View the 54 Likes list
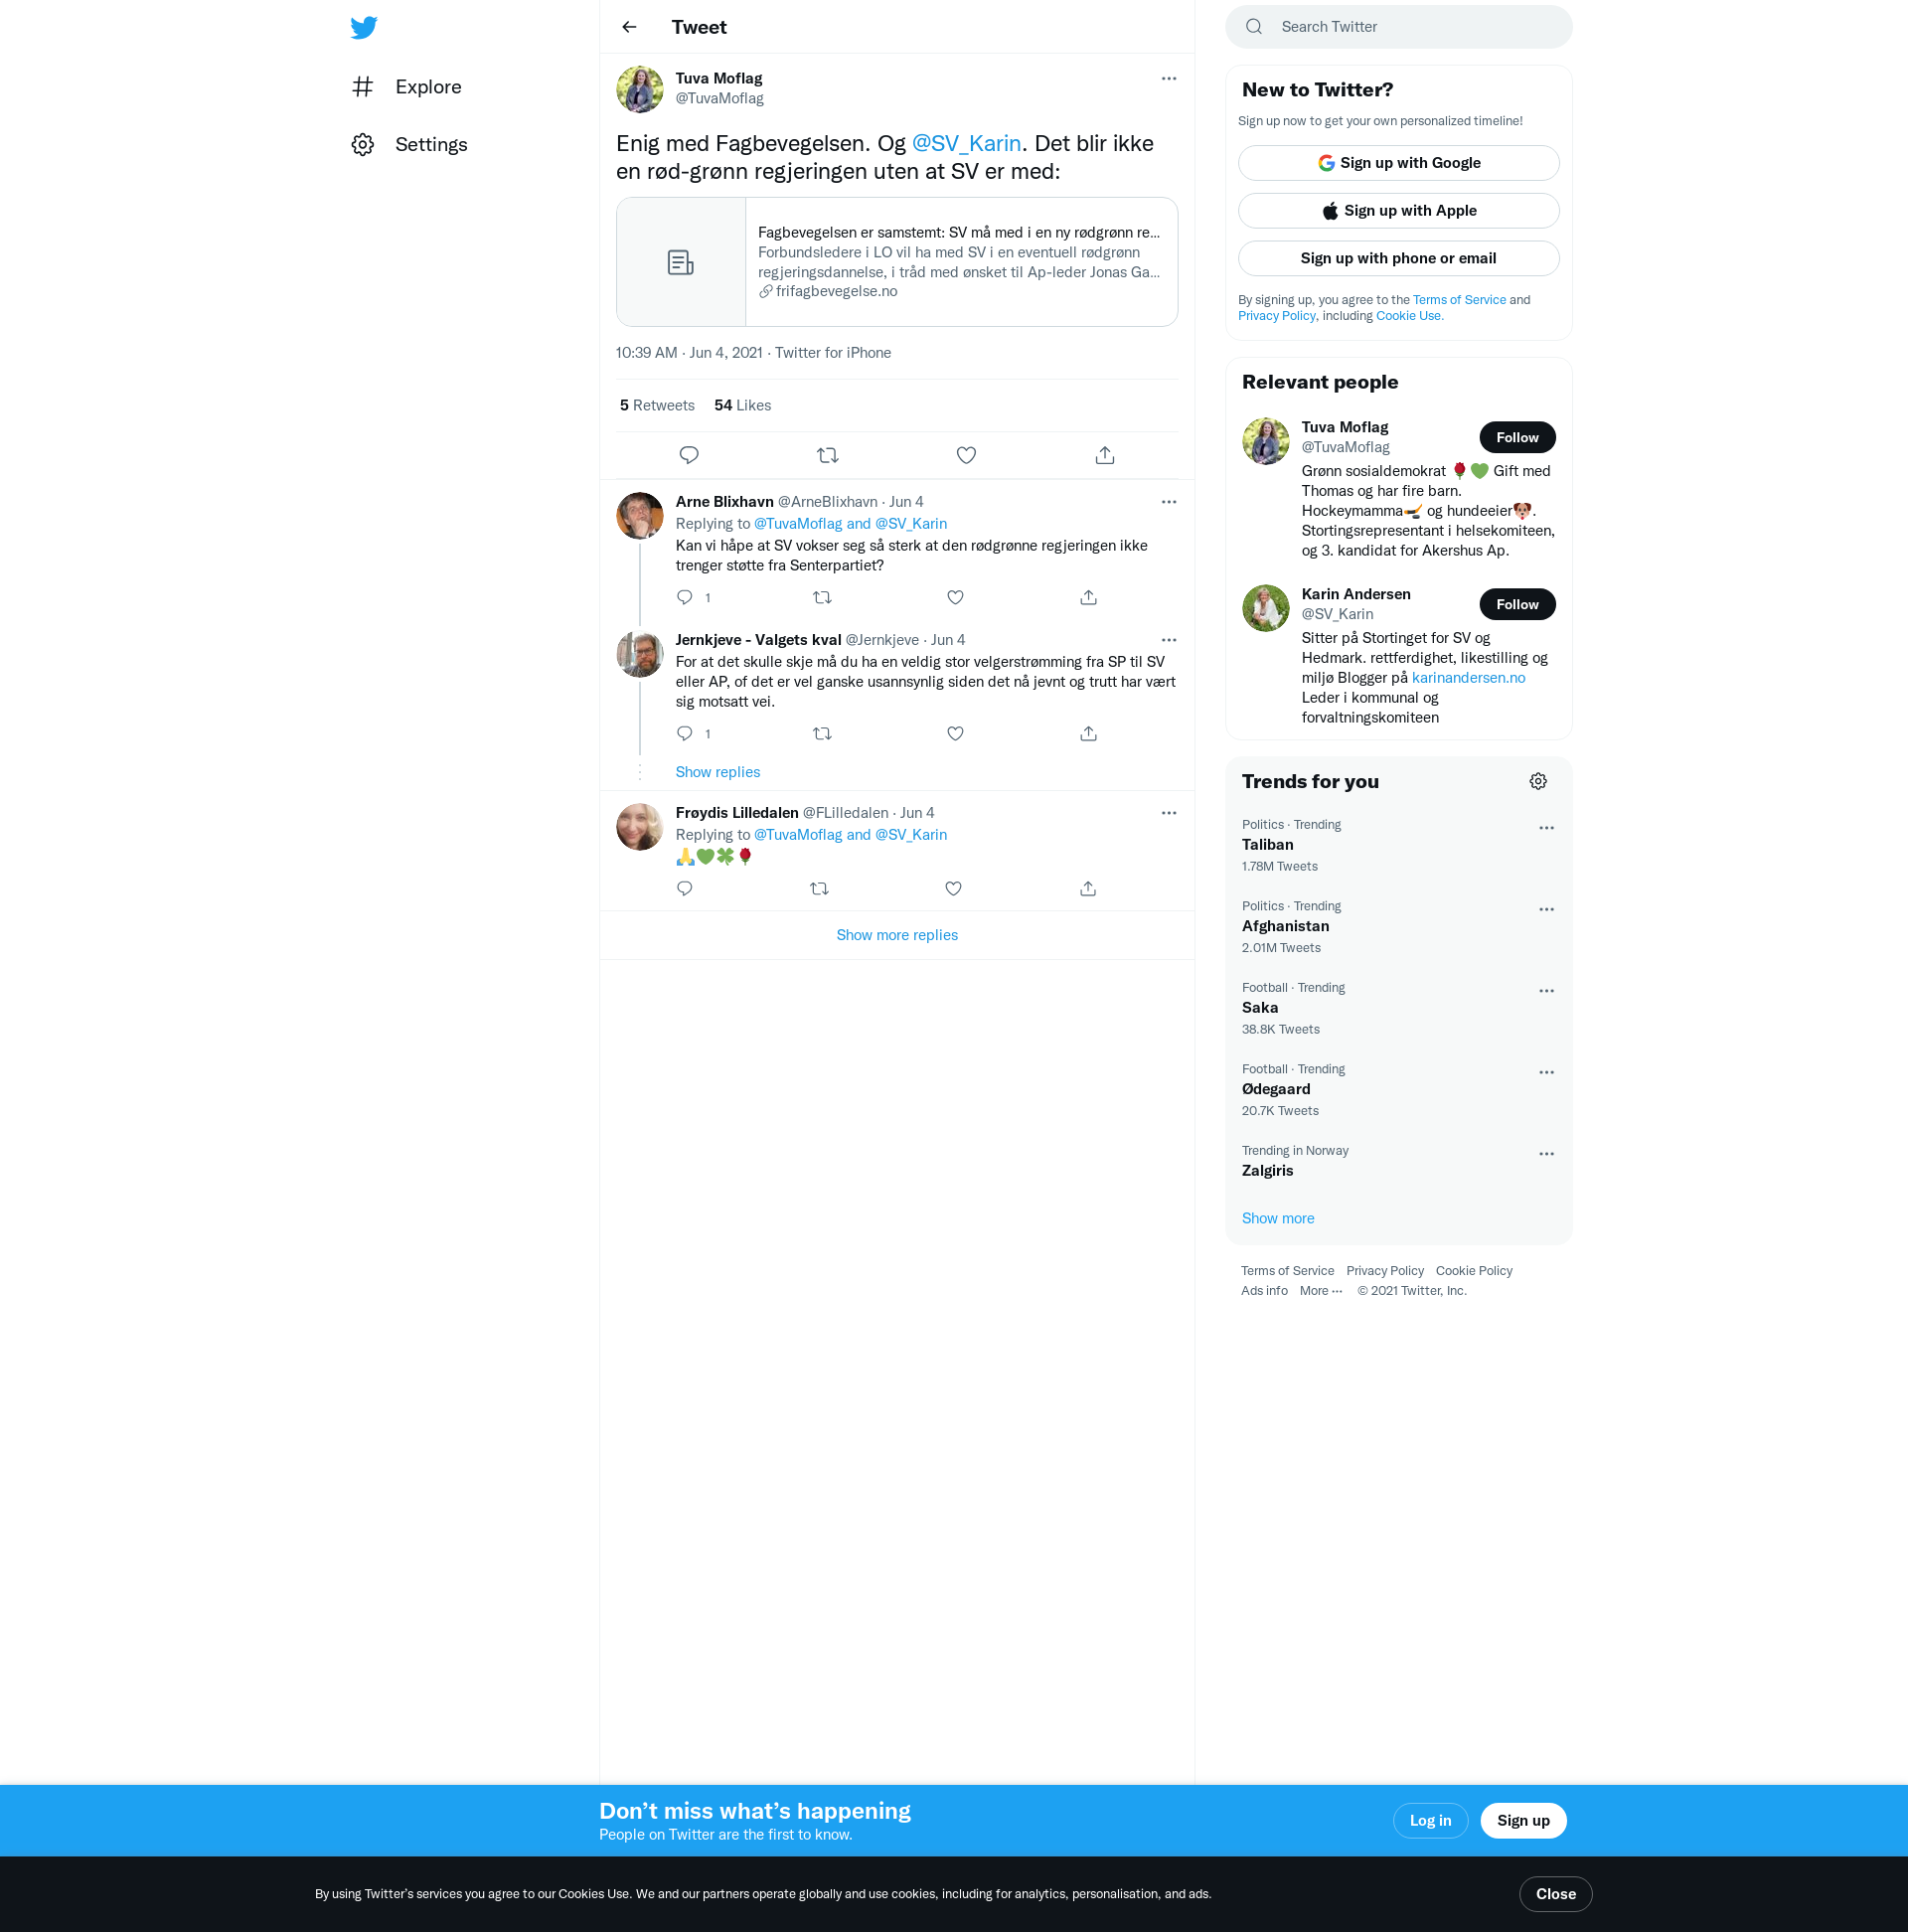Image resolution: width=1908 pixels, height=1932 pixels. point(742,405)
